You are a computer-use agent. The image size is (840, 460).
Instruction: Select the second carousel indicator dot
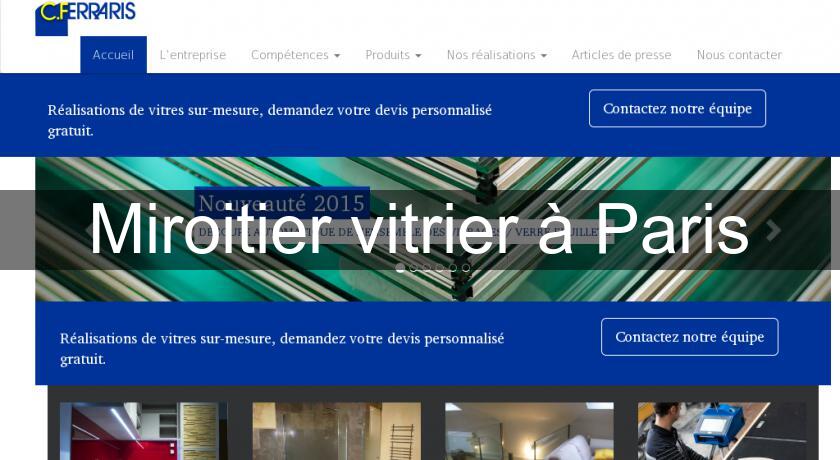click(414, 268)
